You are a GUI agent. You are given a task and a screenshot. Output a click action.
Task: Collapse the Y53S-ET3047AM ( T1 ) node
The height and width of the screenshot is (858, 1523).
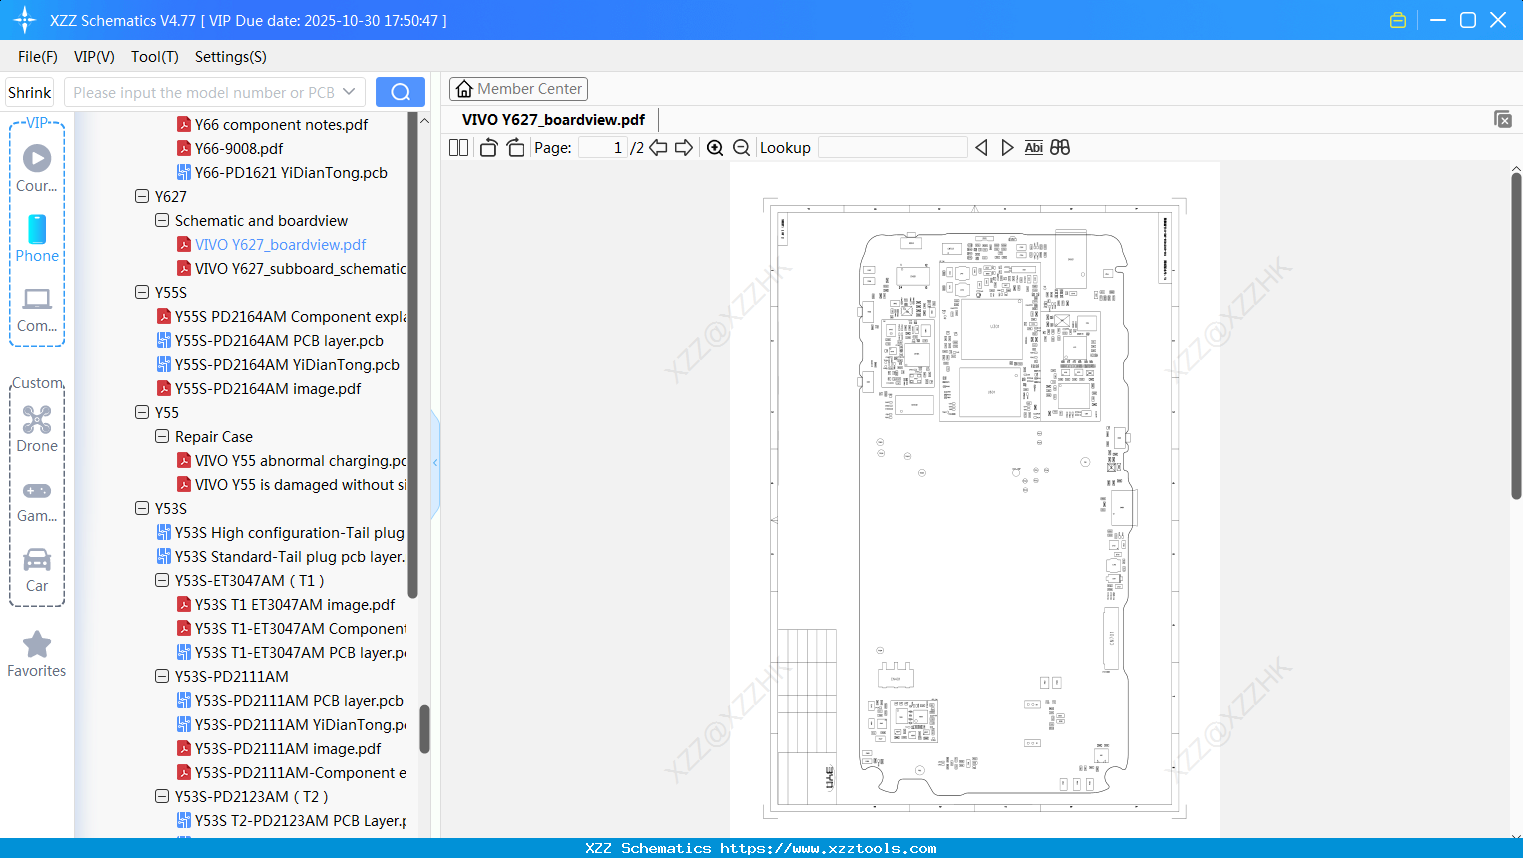point(162,581)
